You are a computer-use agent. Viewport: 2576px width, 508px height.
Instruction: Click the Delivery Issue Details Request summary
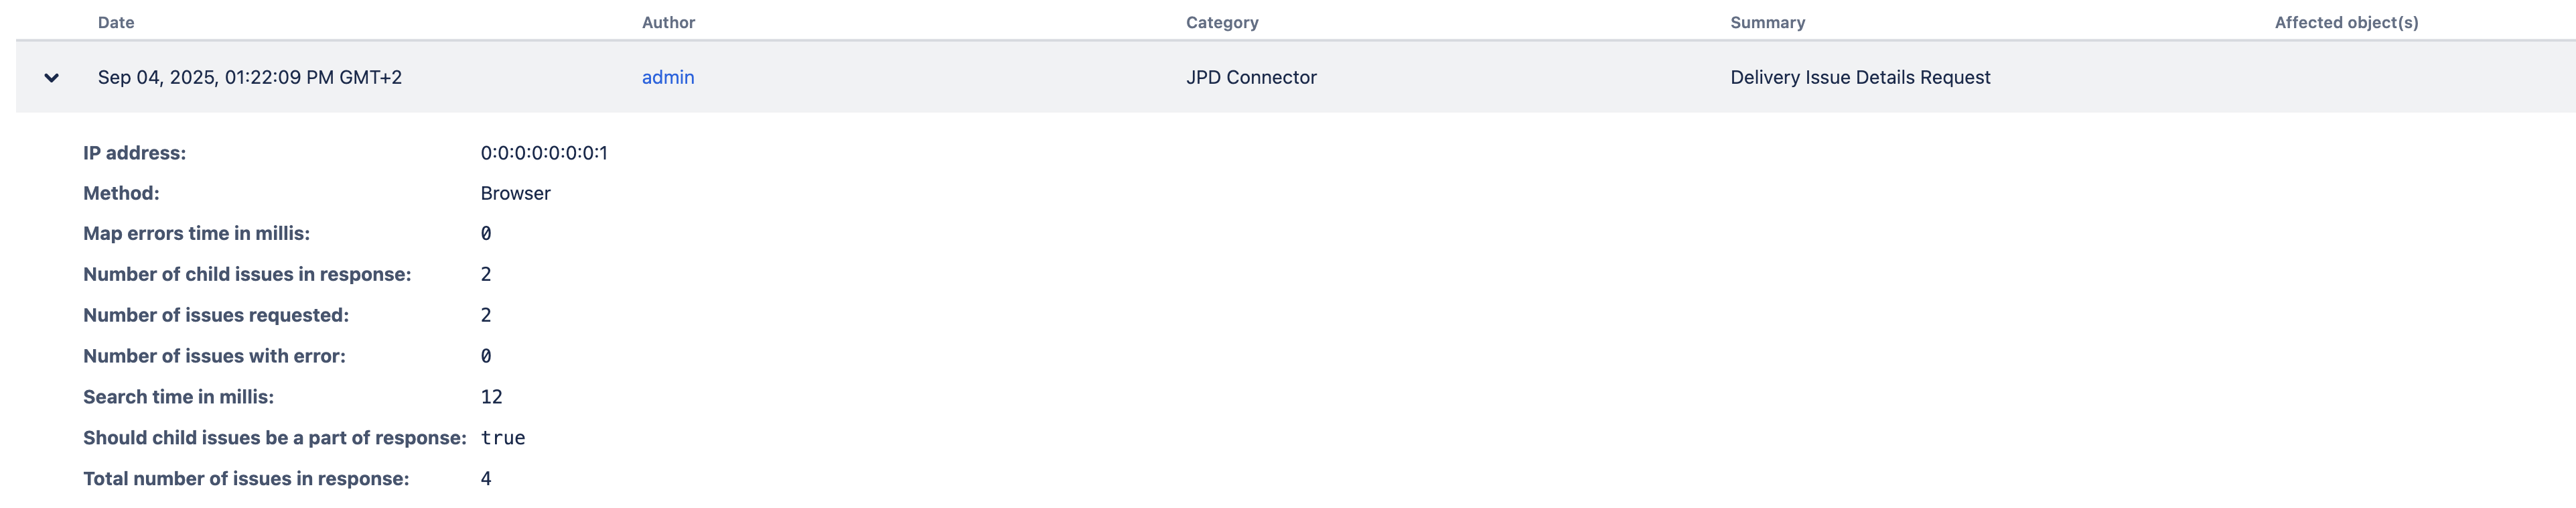click(1859, 78)
